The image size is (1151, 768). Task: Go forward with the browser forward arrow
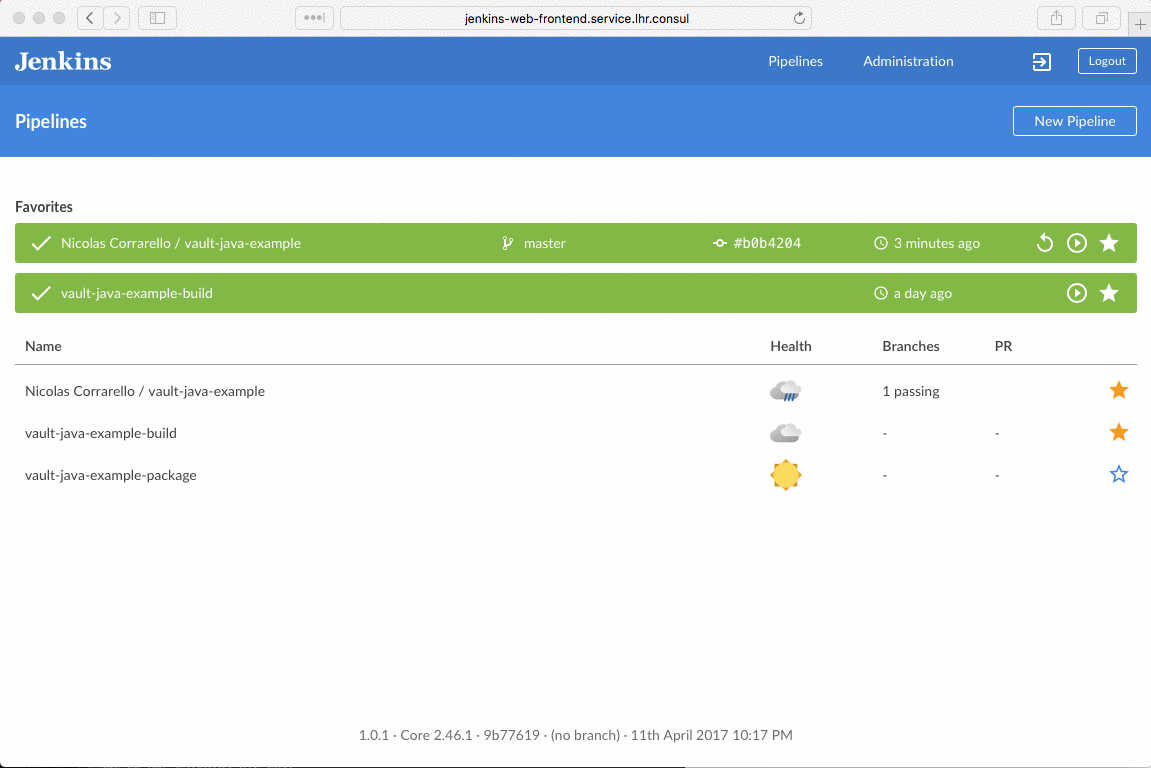(117, 18)
